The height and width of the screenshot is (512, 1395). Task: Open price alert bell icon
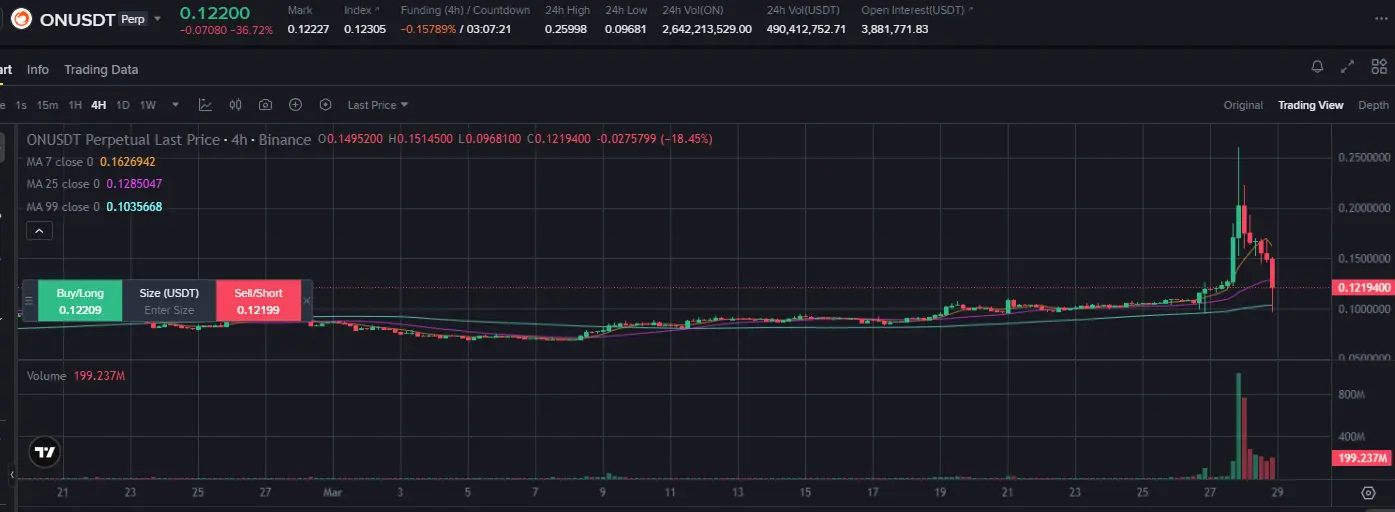(x=1318, y=67)
